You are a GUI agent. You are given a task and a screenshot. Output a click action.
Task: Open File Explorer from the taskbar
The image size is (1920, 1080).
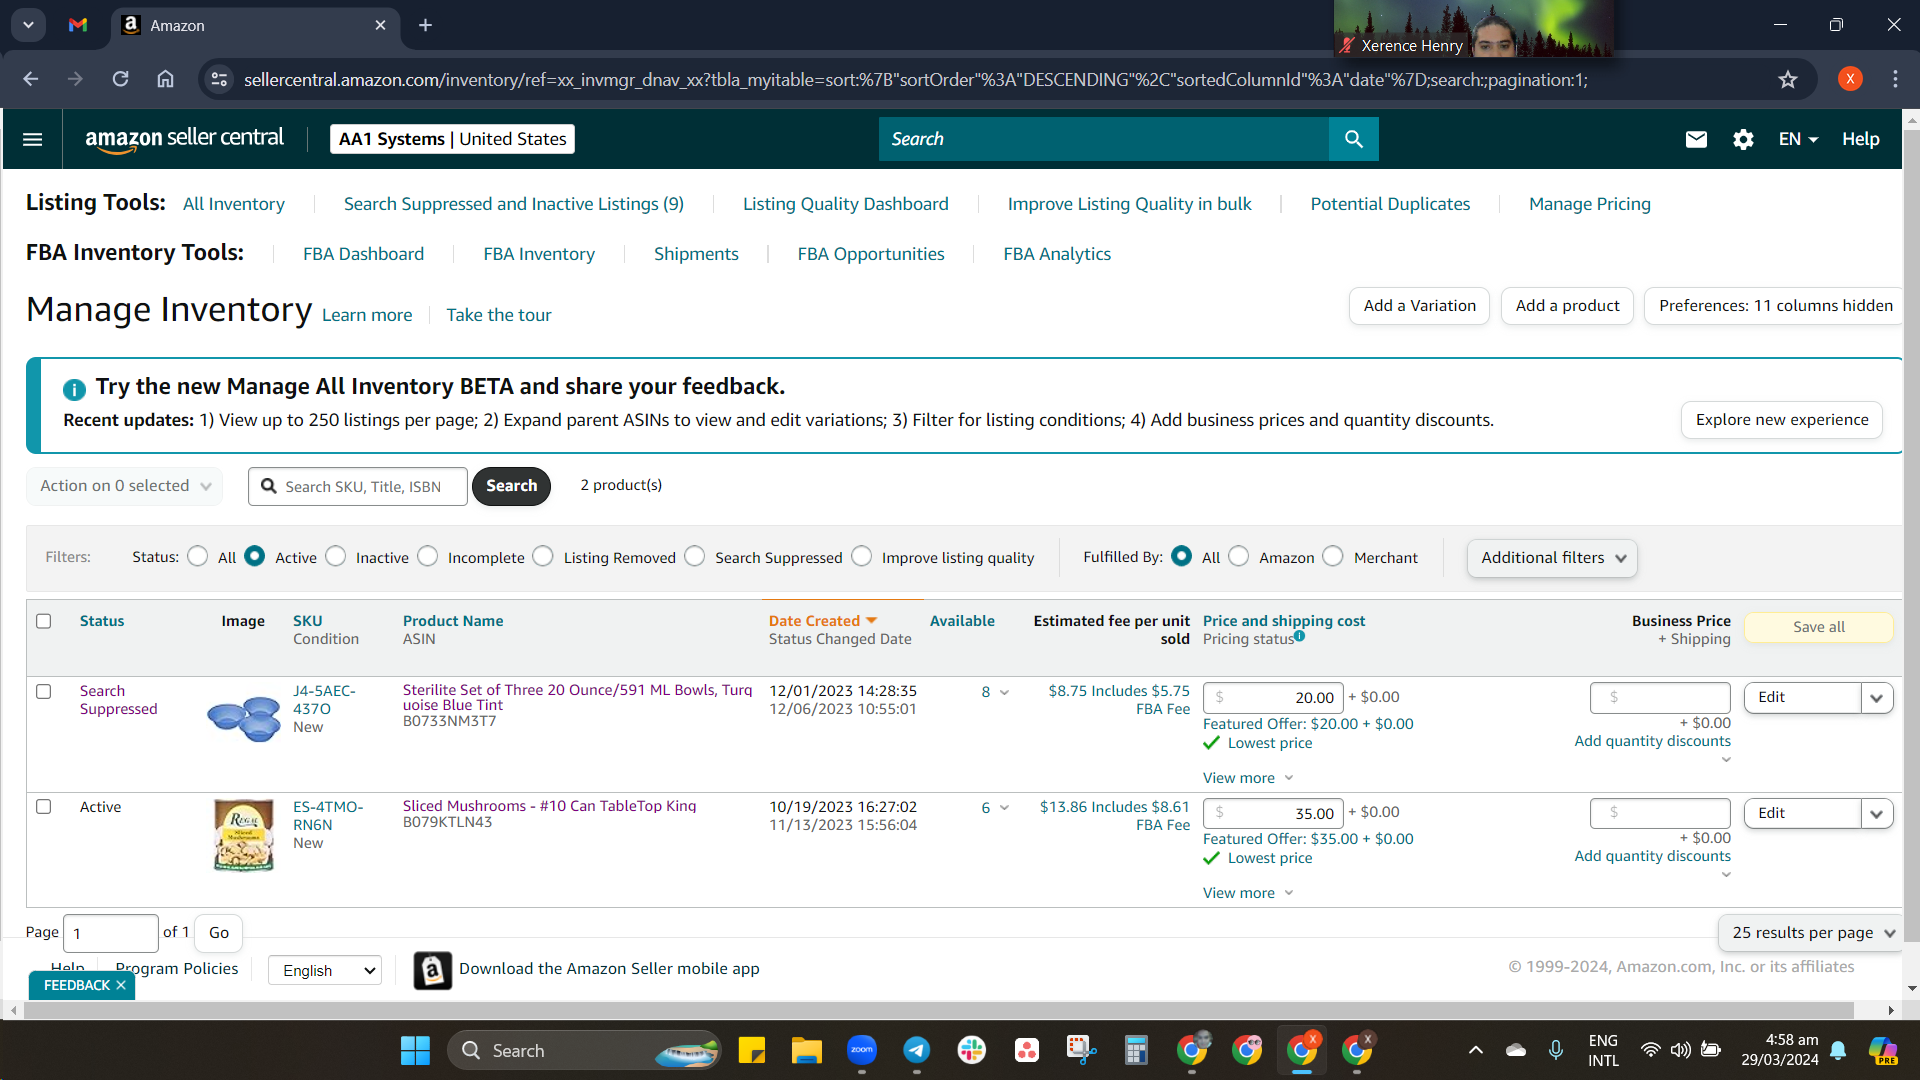[806, 1050]
